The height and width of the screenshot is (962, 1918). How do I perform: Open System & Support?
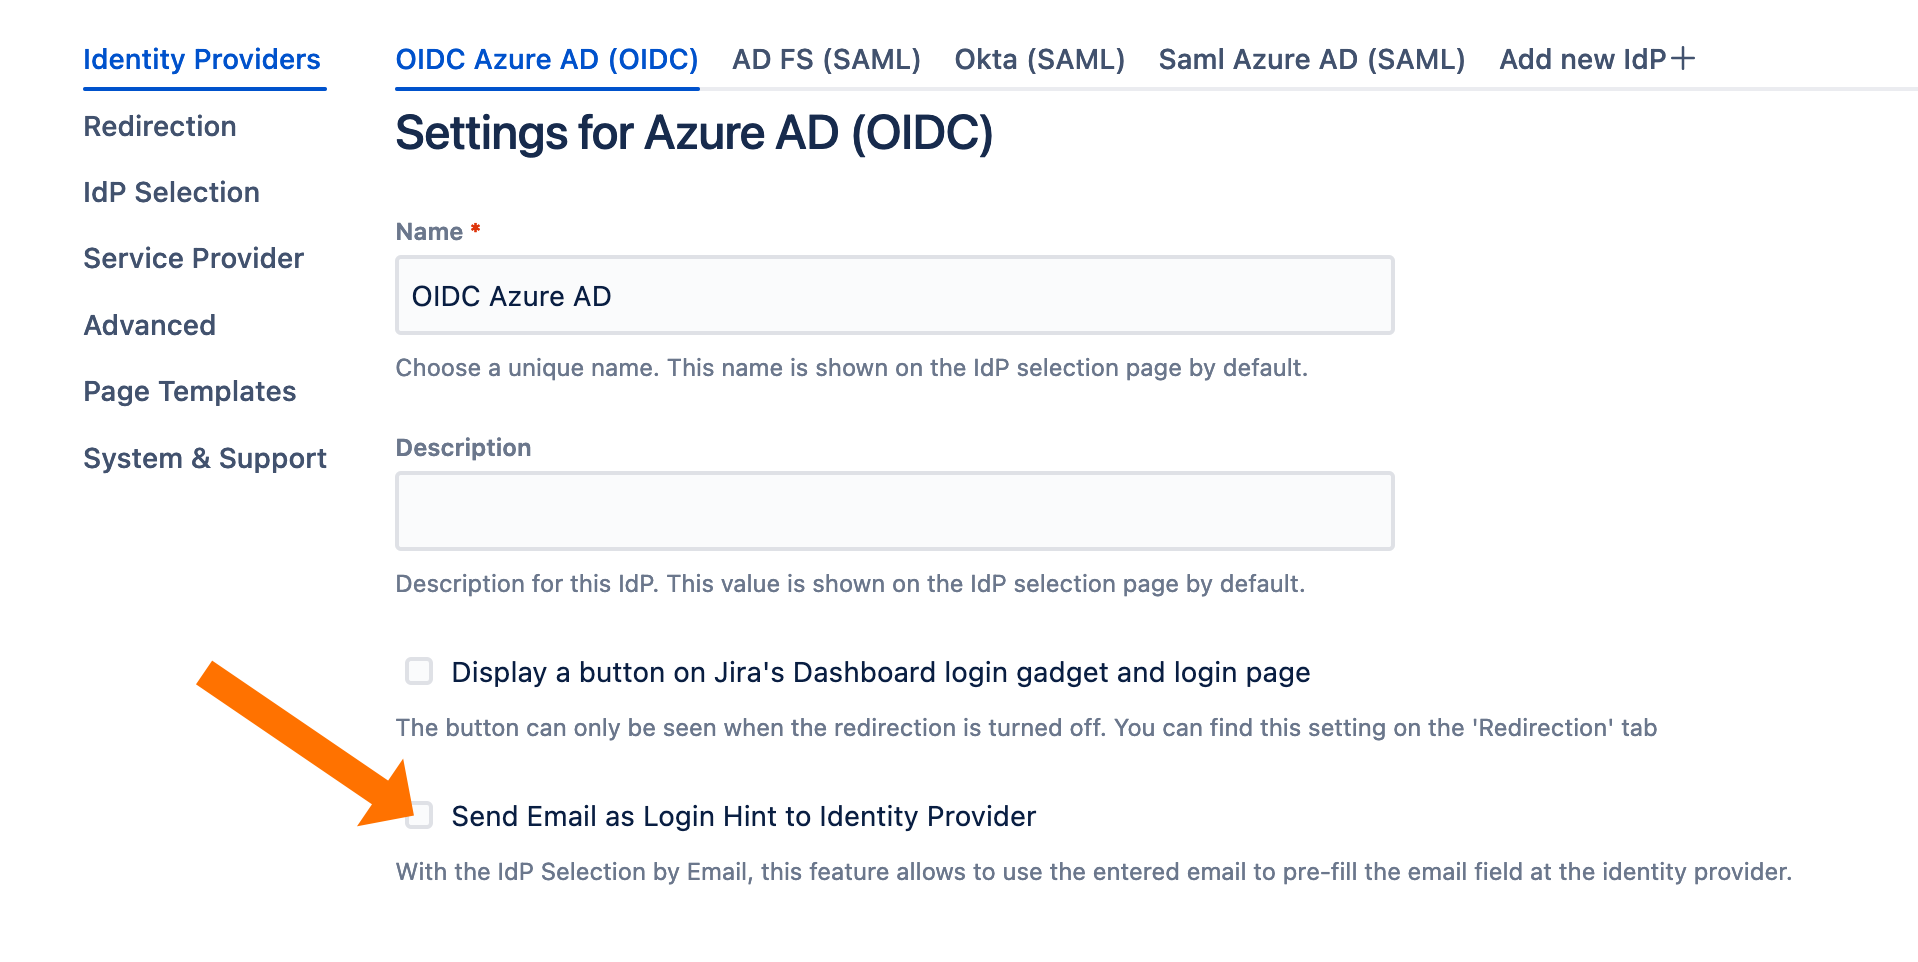pyautogui.click(x=205, y=459)
